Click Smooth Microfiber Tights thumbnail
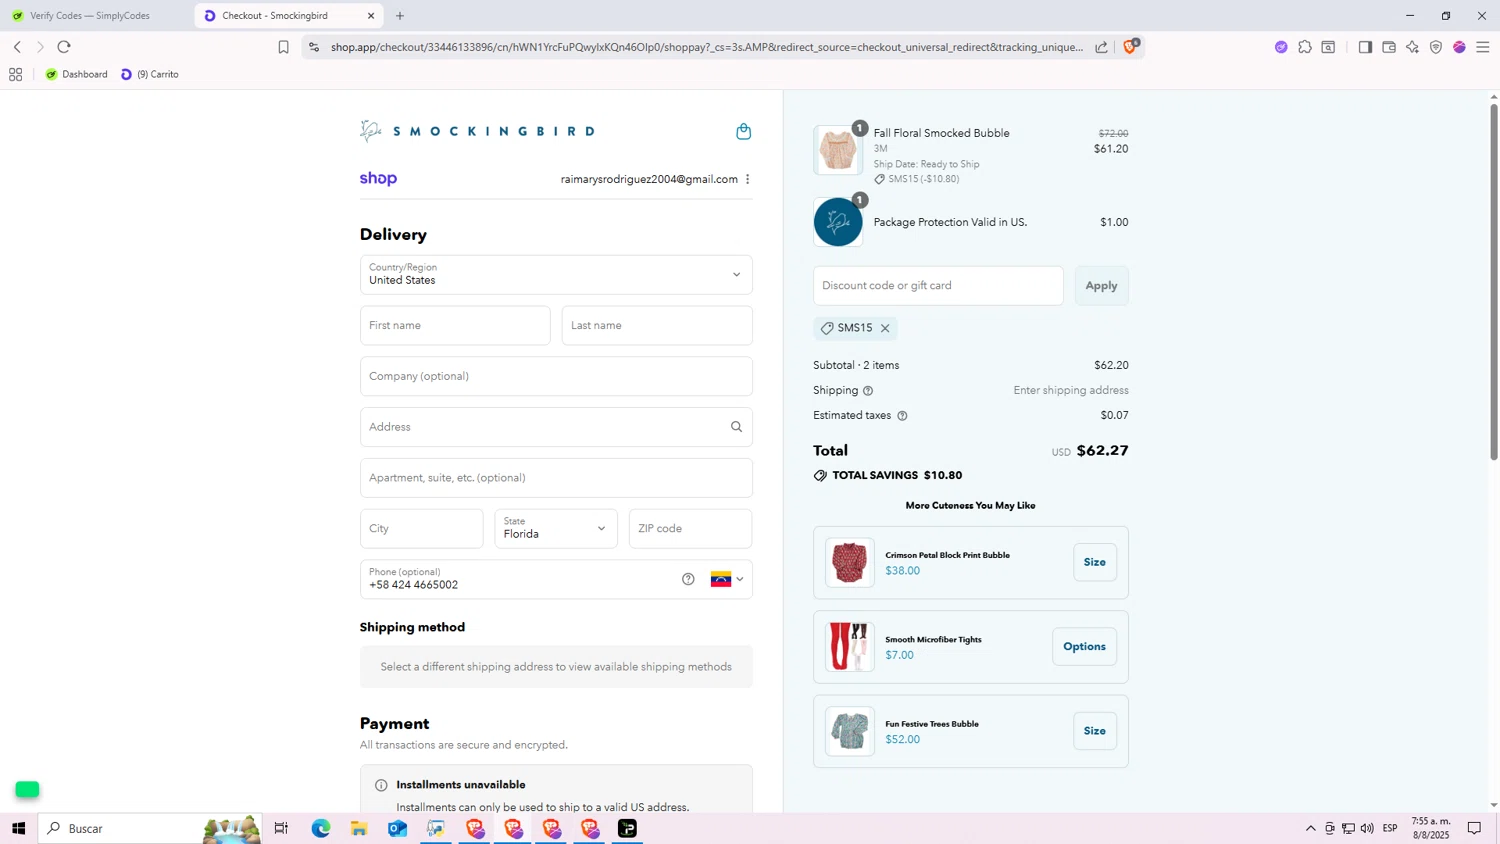Screen dimensions: 1500x844 850,647
